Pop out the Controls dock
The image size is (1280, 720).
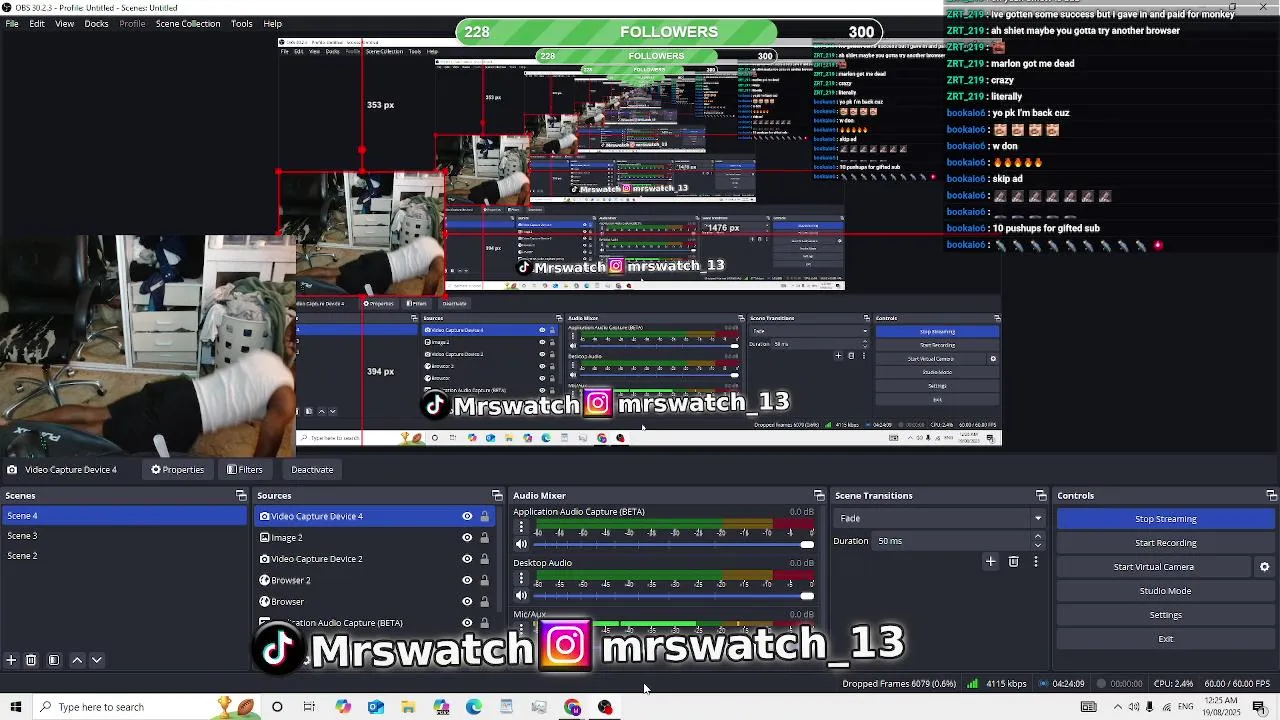point(1271,495)
